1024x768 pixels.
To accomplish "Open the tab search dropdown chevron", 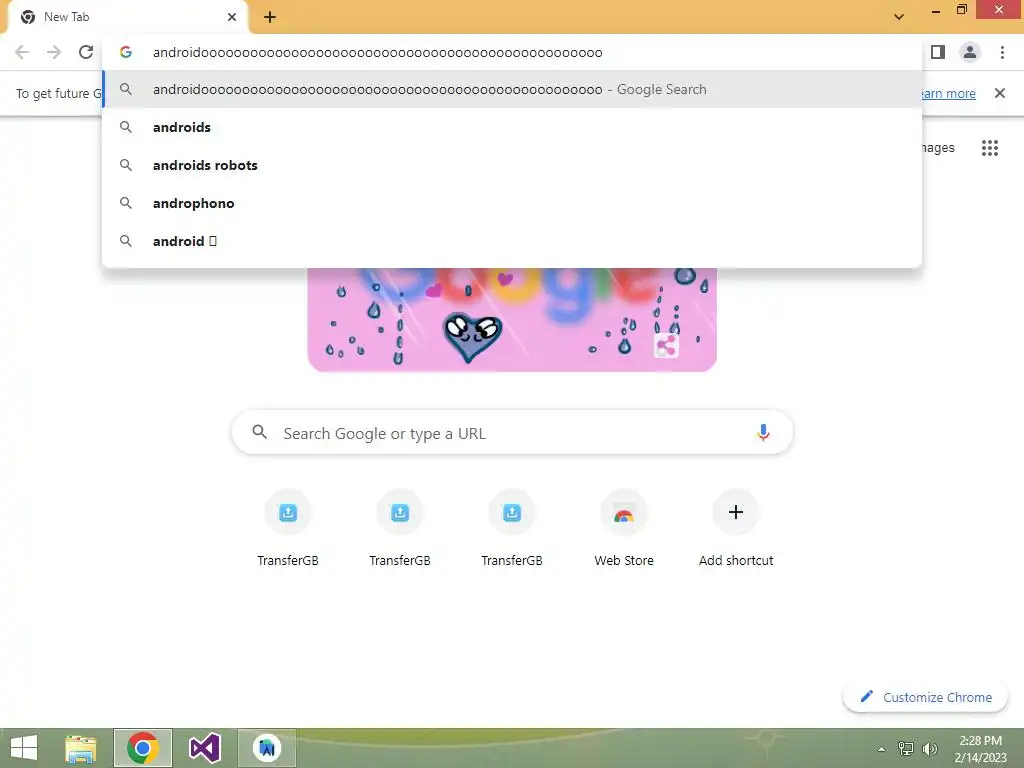I will [899, 17].
